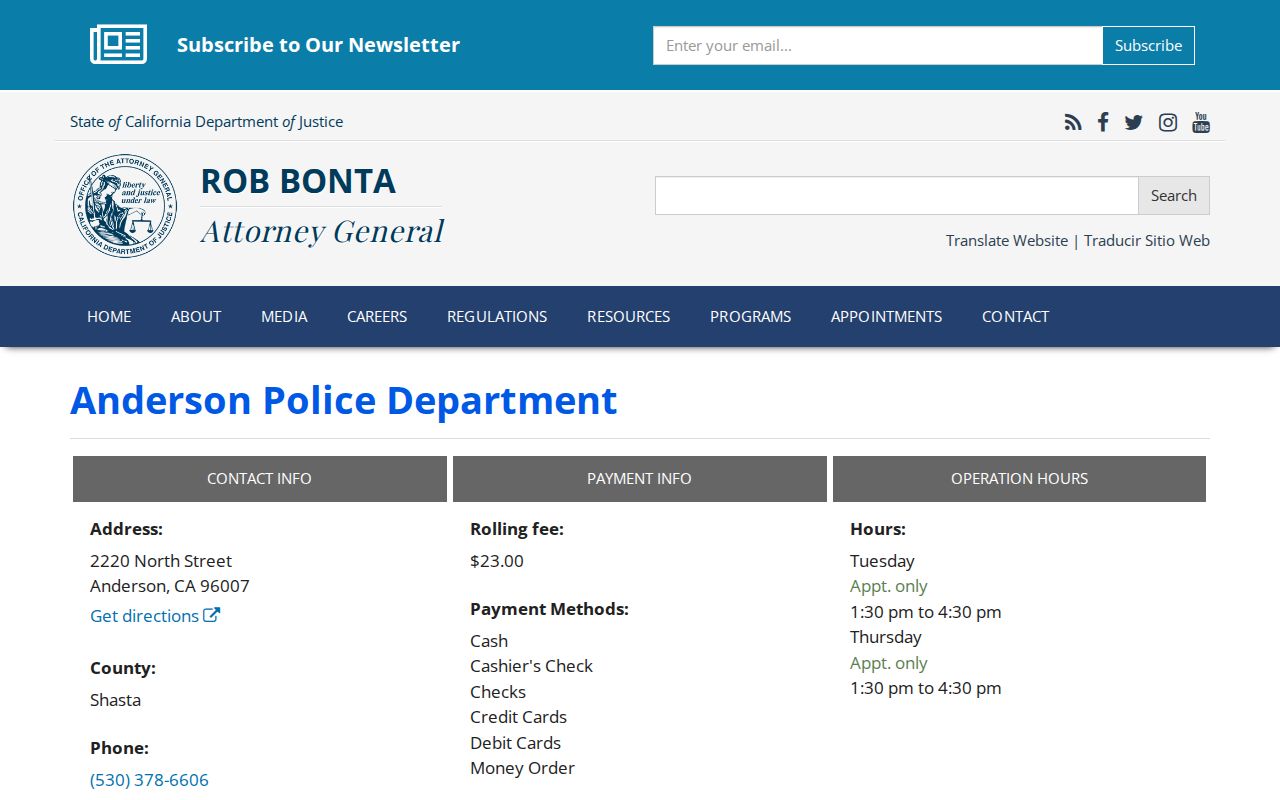This screenshot has width=1280, height=800.
Task: Open the RESOURCES menu
Action: tap(628, 316)
